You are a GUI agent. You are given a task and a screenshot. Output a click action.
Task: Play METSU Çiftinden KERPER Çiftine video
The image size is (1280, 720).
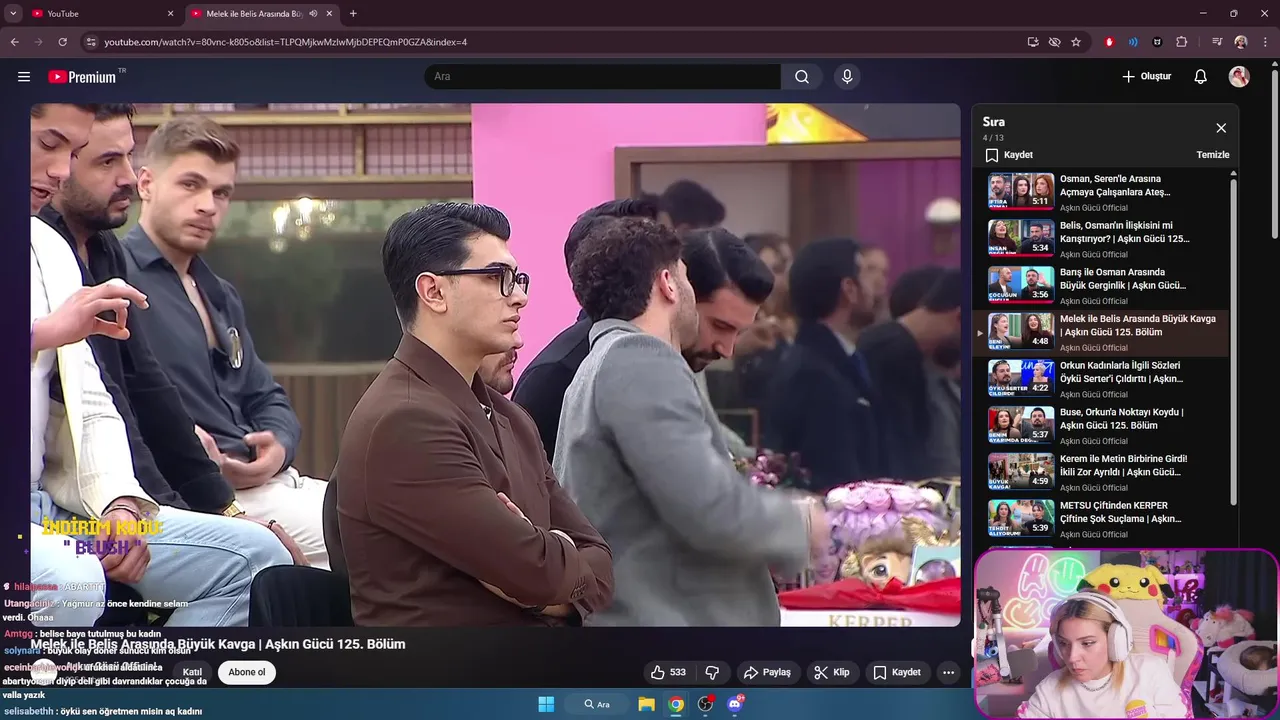pyautogui.click(x=1105, y=520)
